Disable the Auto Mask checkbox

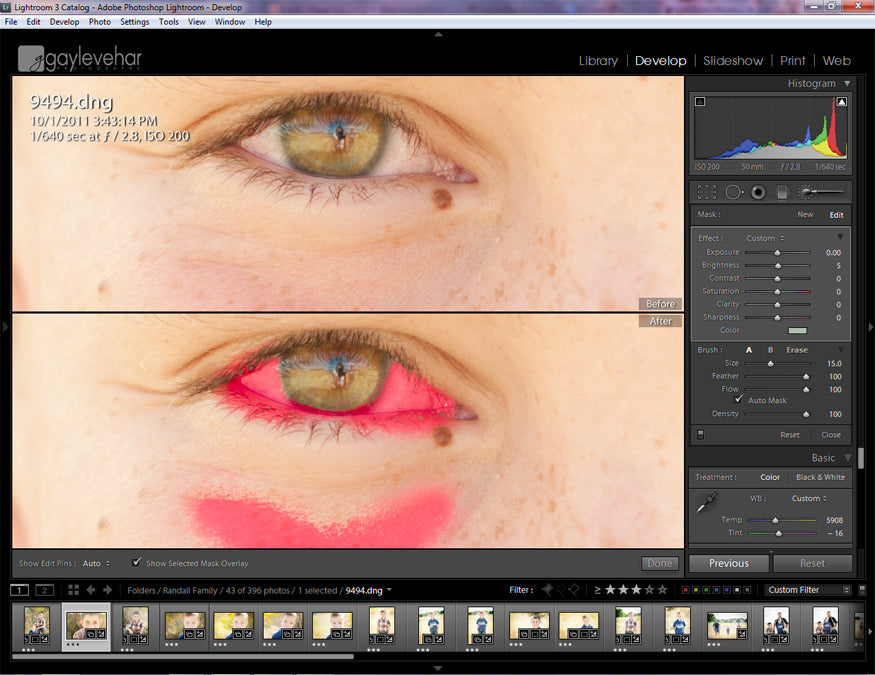tap(739, 400)
